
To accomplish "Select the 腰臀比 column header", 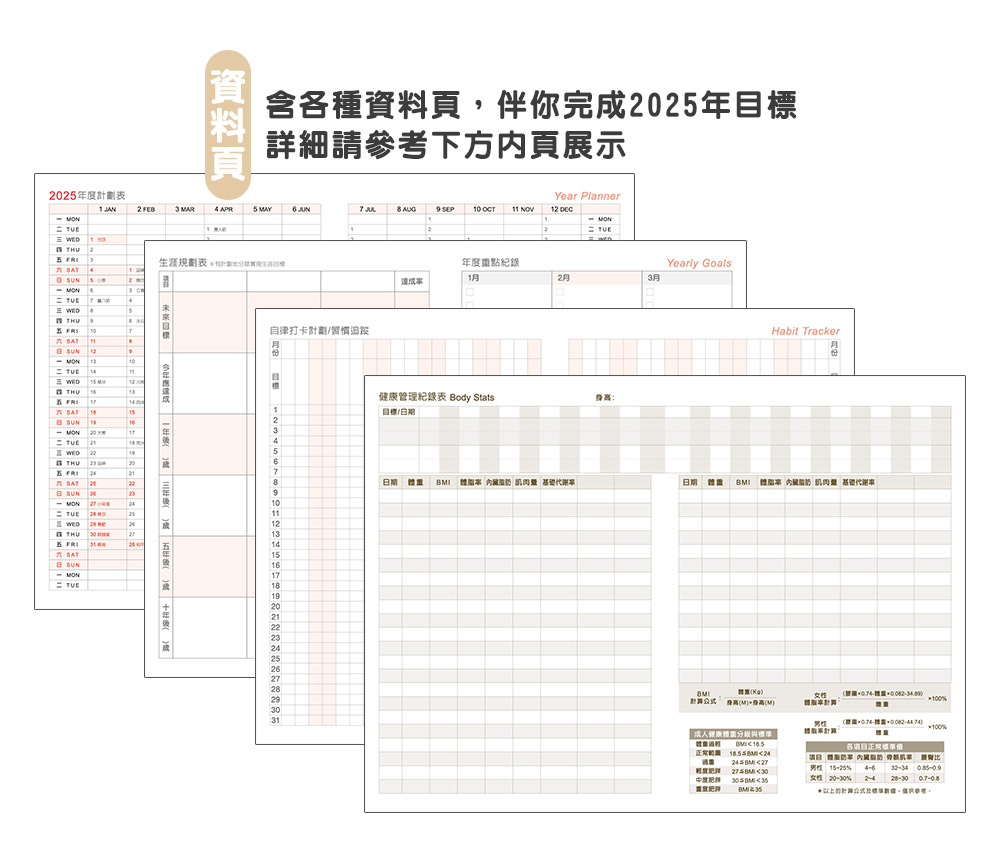I will [930, 758].
